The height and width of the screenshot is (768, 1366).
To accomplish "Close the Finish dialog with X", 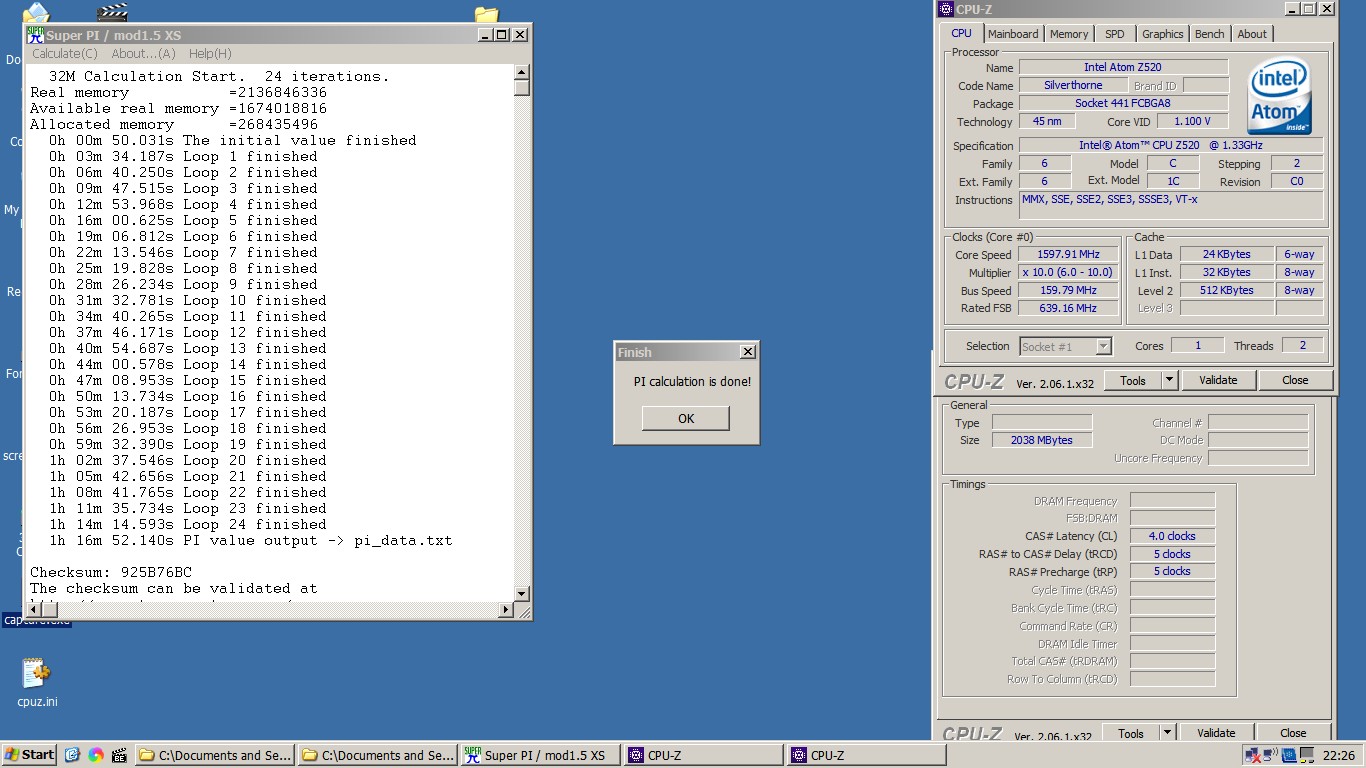I will coord(747,352).
